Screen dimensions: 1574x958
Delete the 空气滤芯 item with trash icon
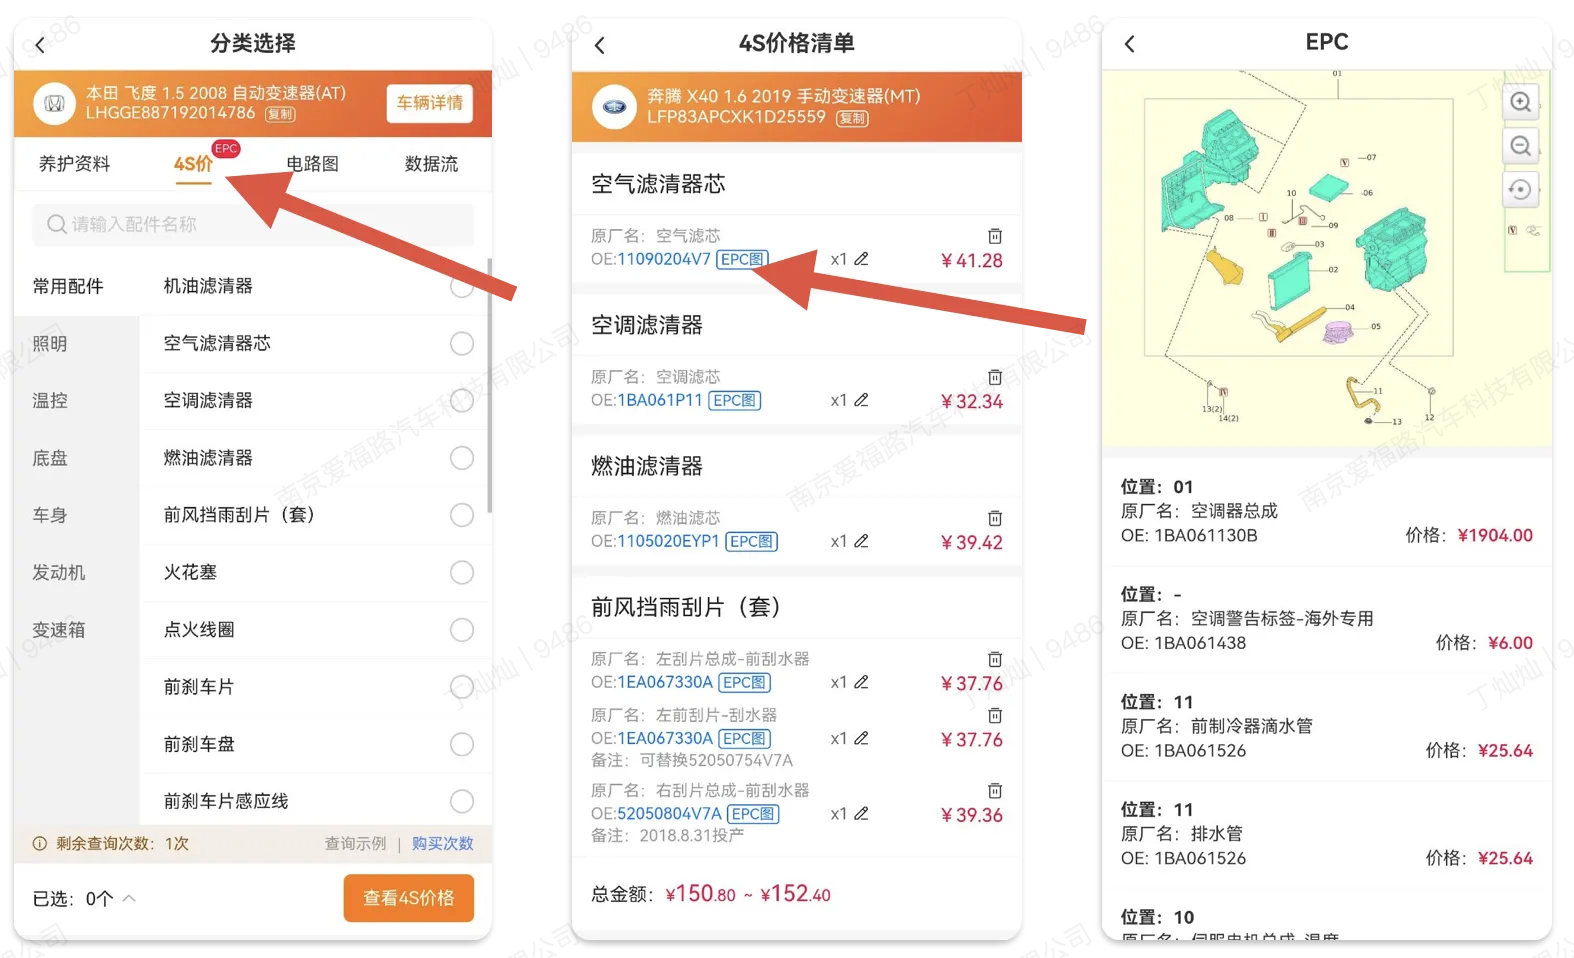tap(995, 237)
